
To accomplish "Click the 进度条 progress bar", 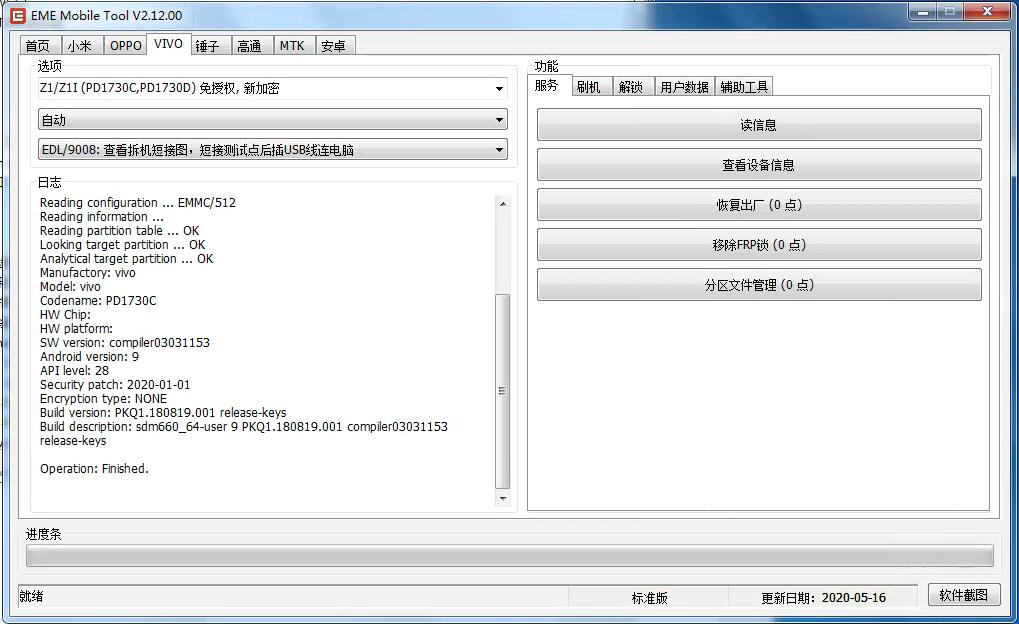I will (x=510, y=556).
